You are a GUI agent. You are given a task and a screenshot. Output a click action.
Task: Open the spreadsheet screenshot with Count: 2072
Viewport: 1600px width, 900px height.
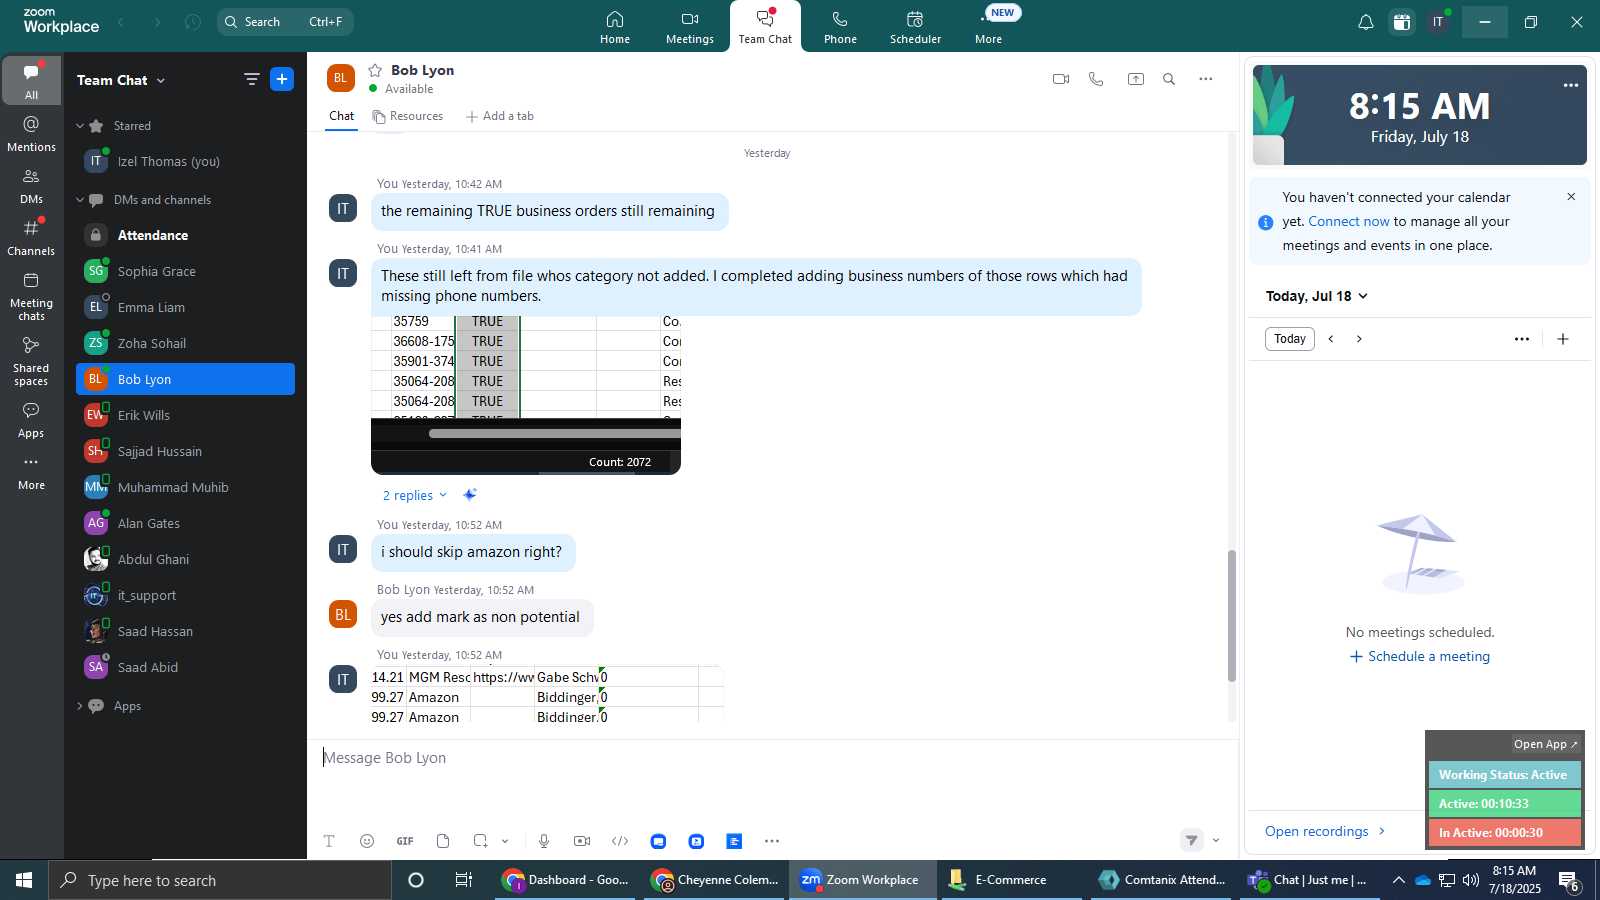[526, 395]
